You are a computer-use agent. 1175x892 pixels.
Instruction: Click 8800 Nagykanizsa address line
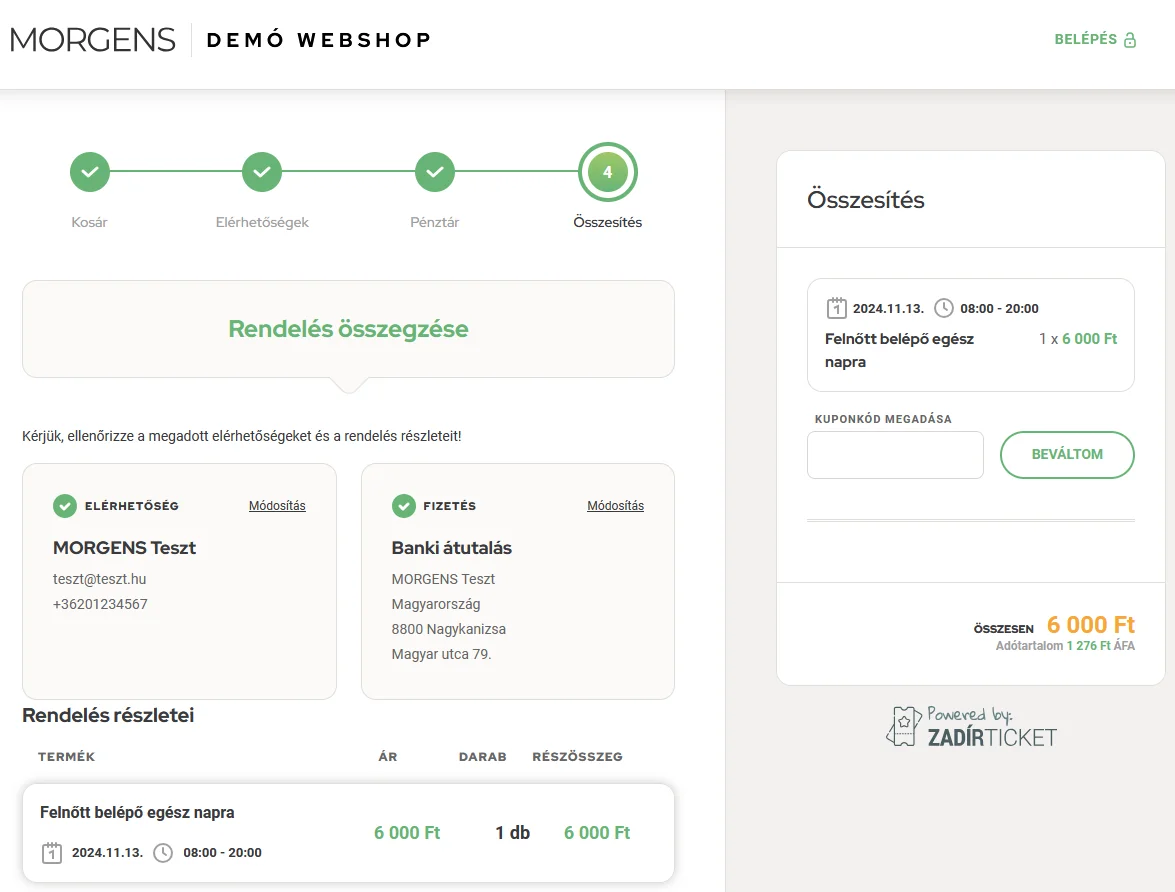pos(449,629)
